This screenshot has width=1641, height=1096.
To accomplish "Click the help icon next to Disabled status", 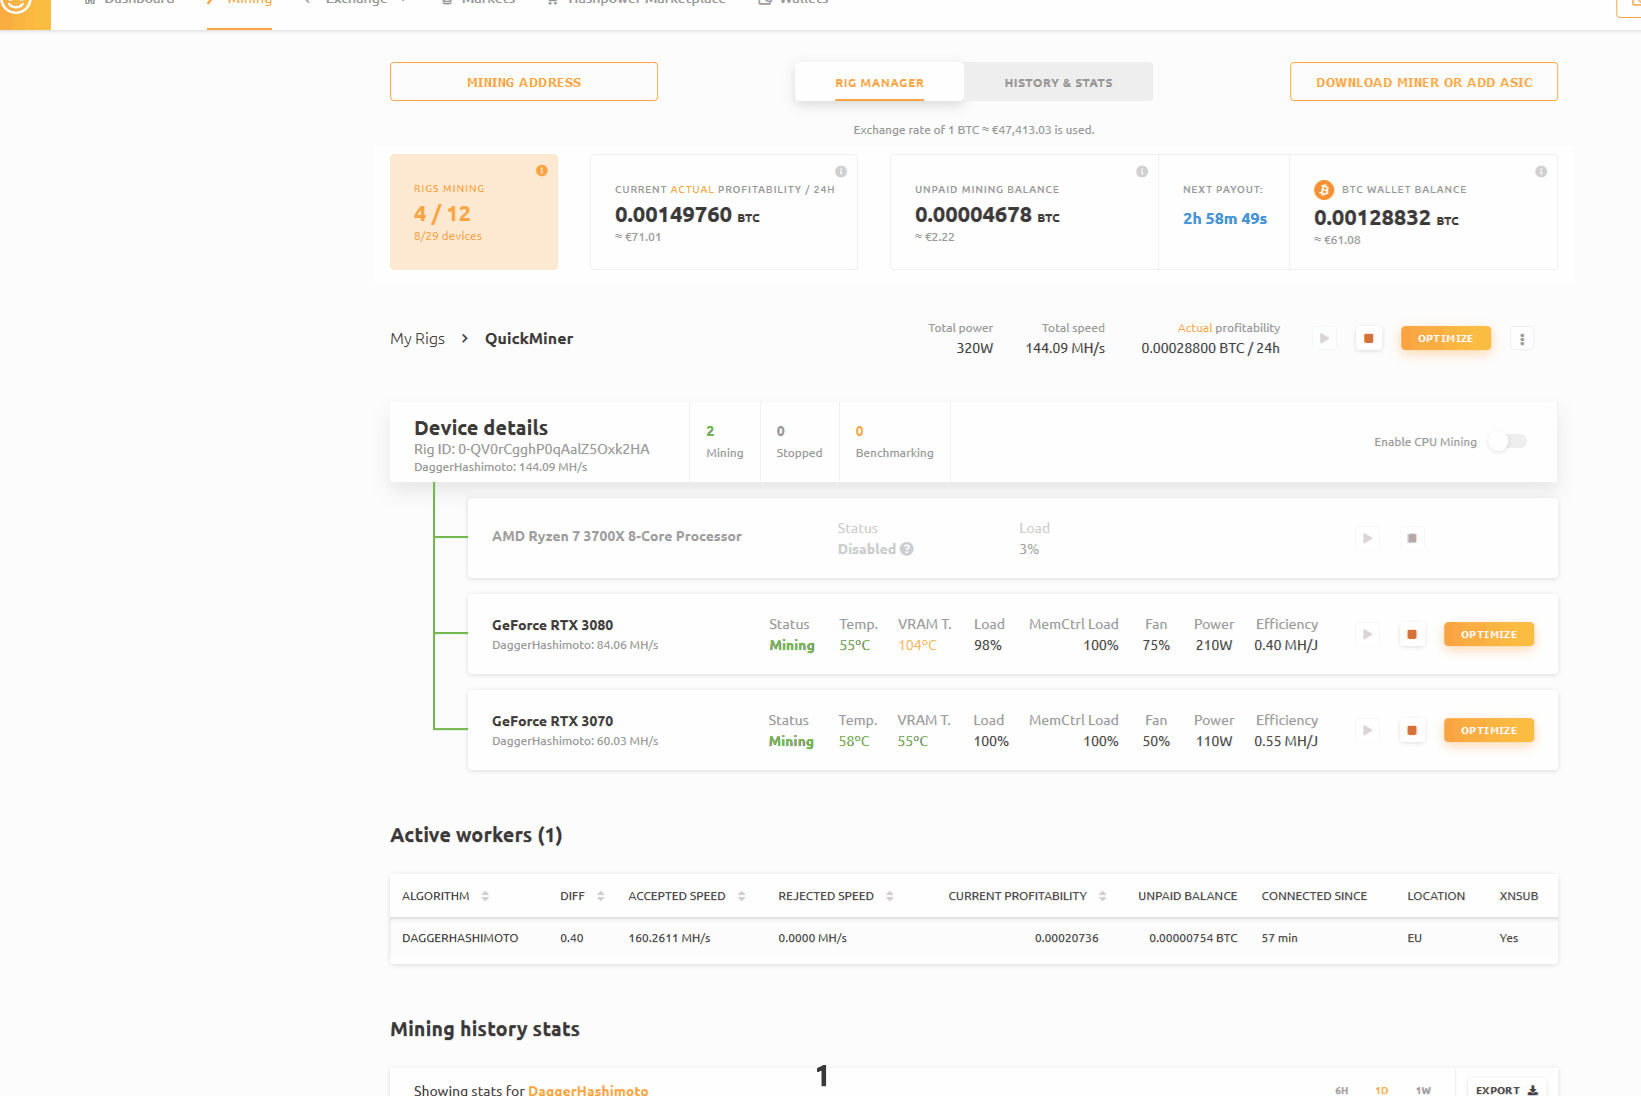I will (907, 549).
